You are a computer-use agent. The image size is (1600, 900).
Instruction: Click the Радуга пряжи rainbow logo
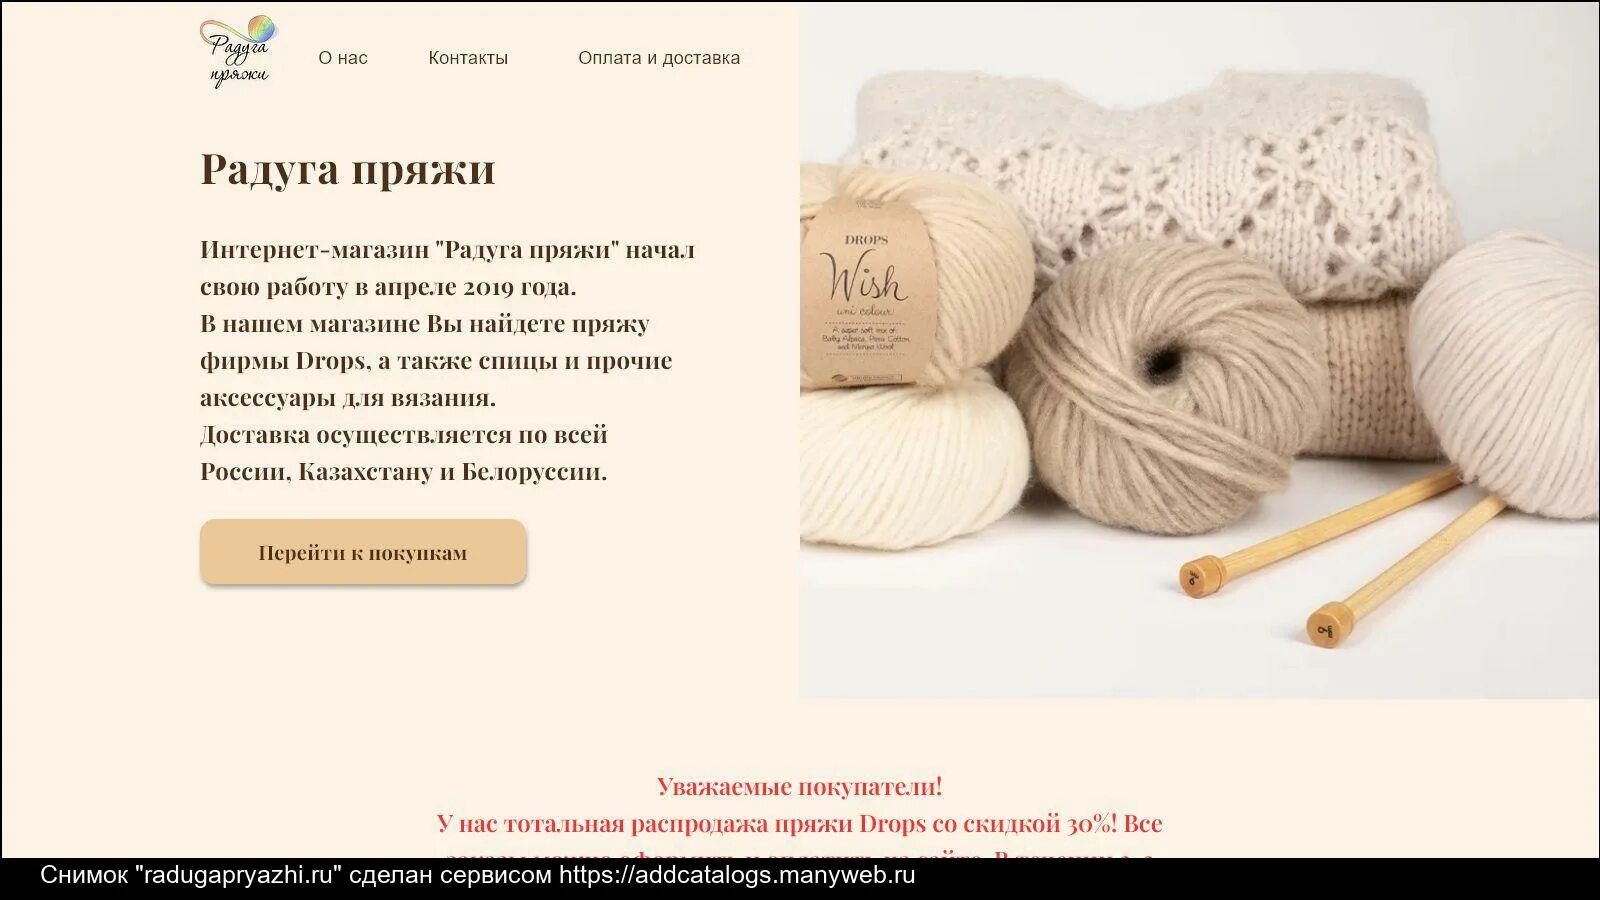[x=238, y=52]
